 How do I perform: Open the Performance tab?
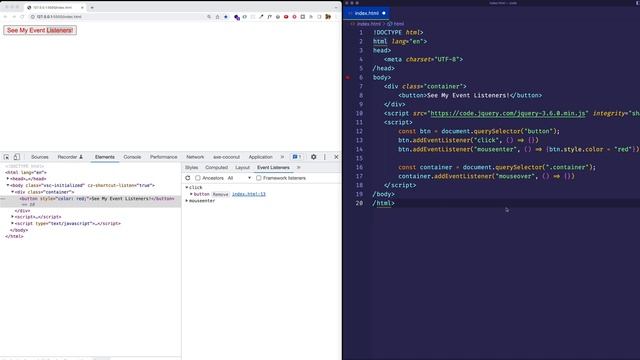tap(164, 157)
